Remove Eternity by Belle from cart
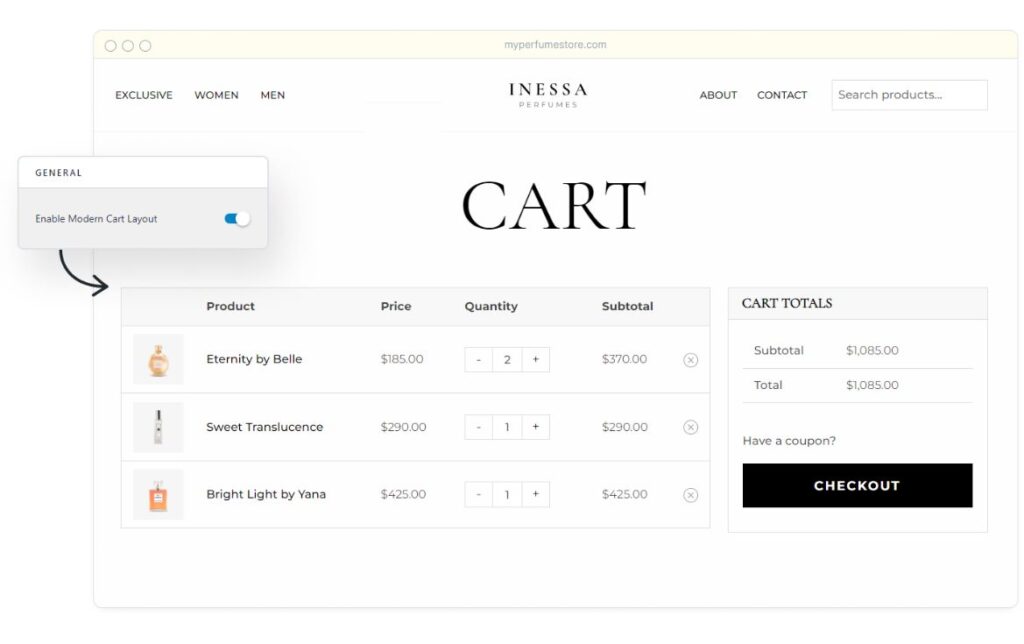 pyautogui.click(x=690, y=359)
